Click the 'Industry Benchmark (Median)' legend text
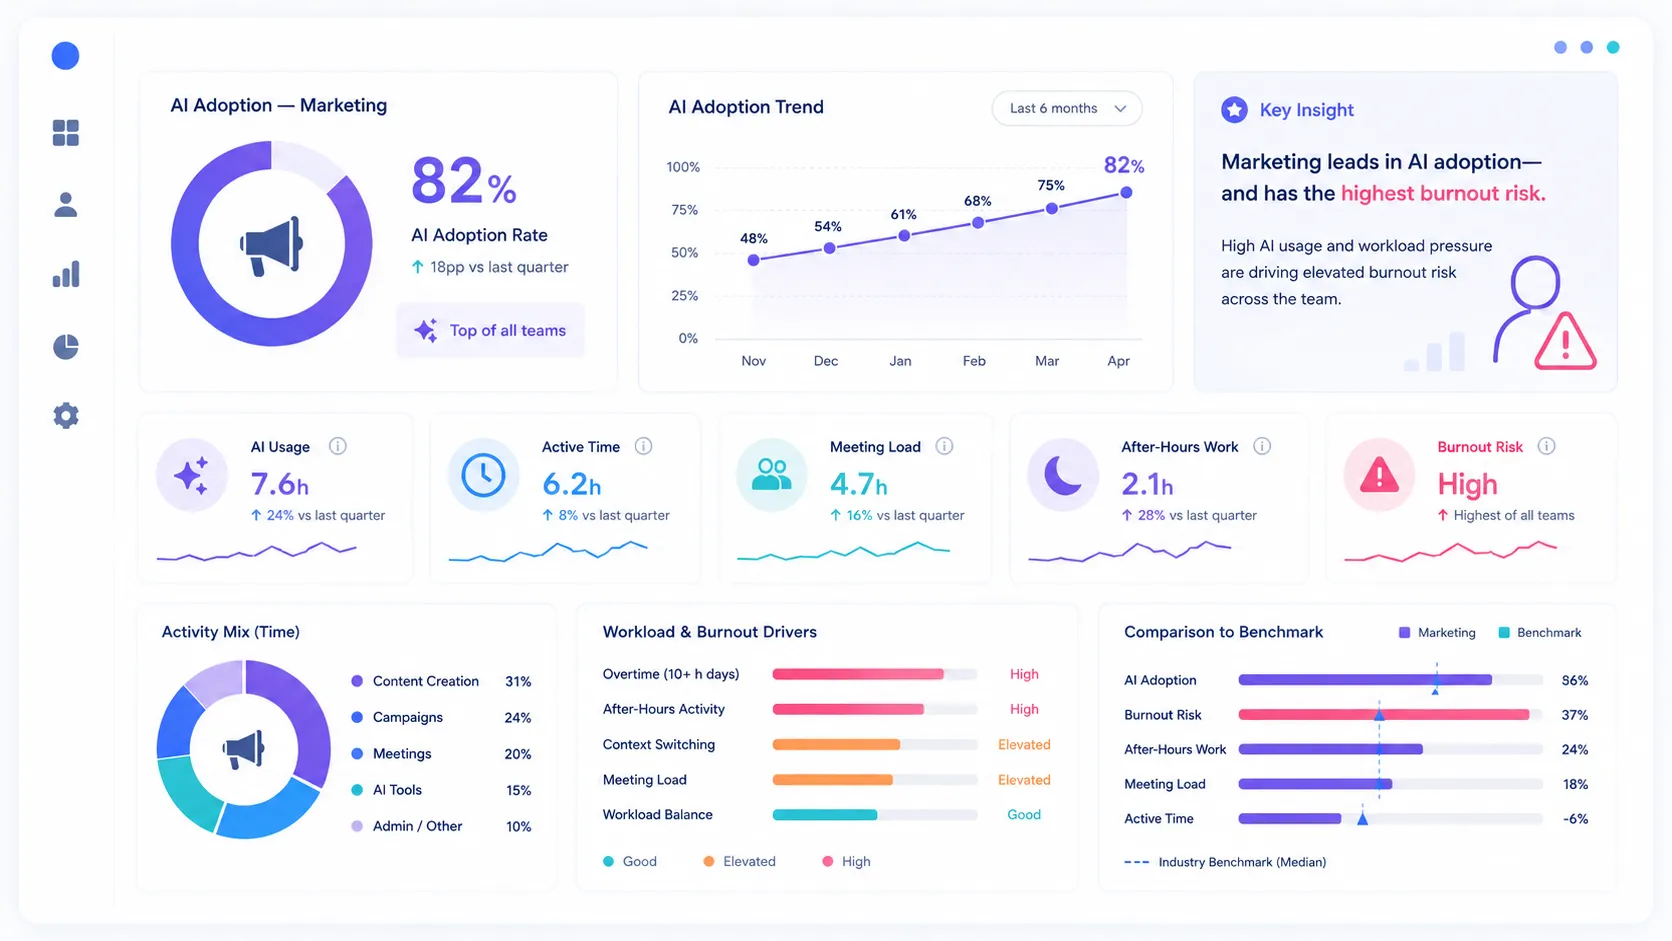The width and height of the screenshot is (1672, 941). (1242, 862)
